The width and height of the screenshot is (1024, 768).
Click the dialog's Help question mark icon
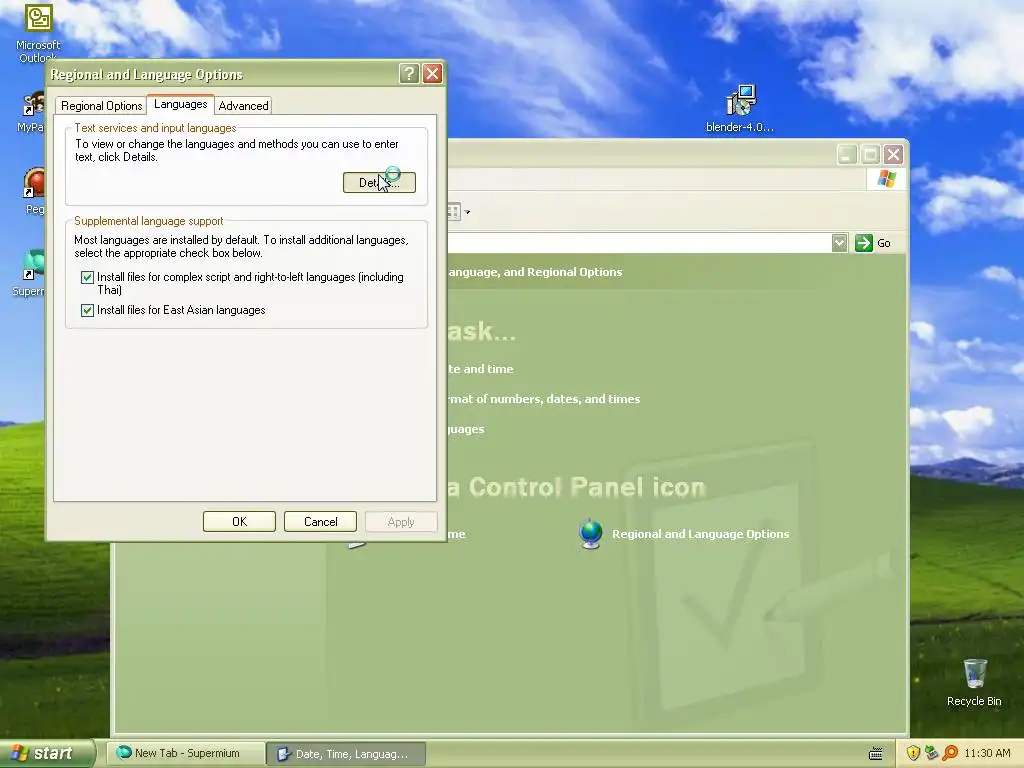409,74
